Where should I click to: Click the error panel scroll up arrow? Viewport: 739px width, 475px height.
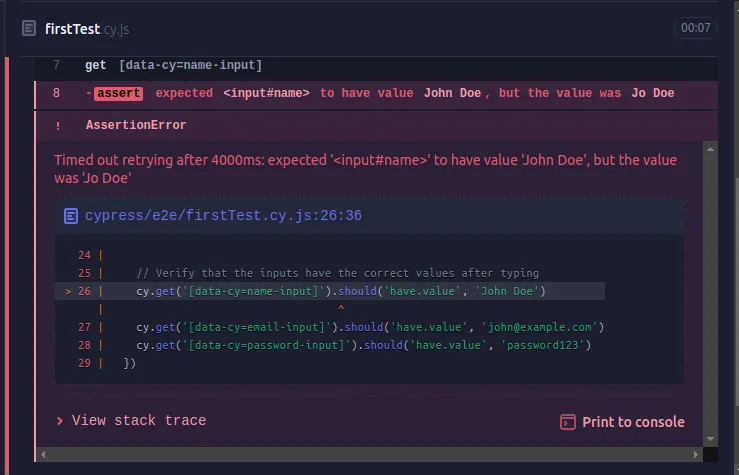[710, 149]
